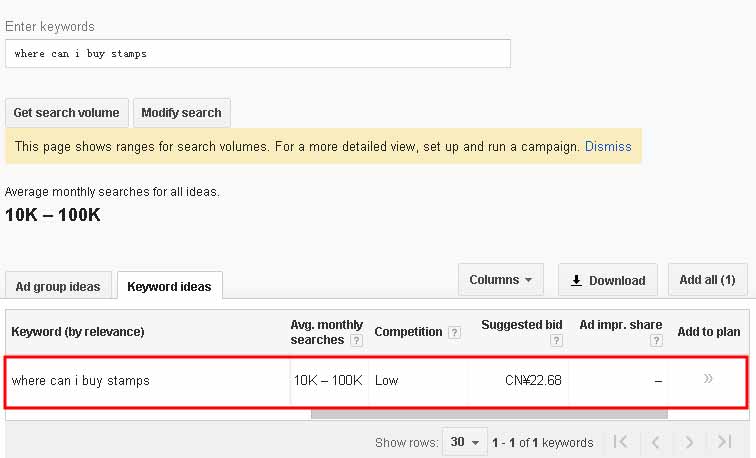Switch to the Ad group ideas tab
This screenshot has height=458, width=756.
[x=58, y=286]
